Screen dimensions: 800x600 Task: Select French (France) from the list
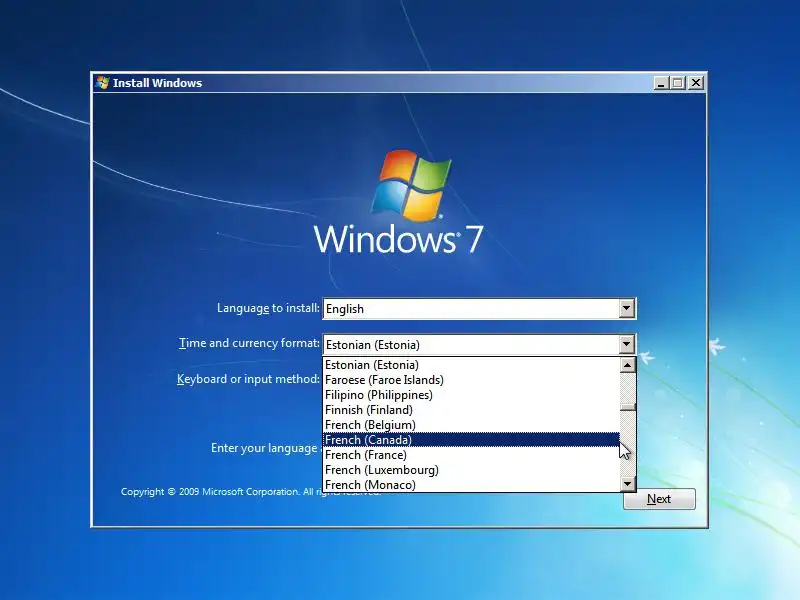471,455
